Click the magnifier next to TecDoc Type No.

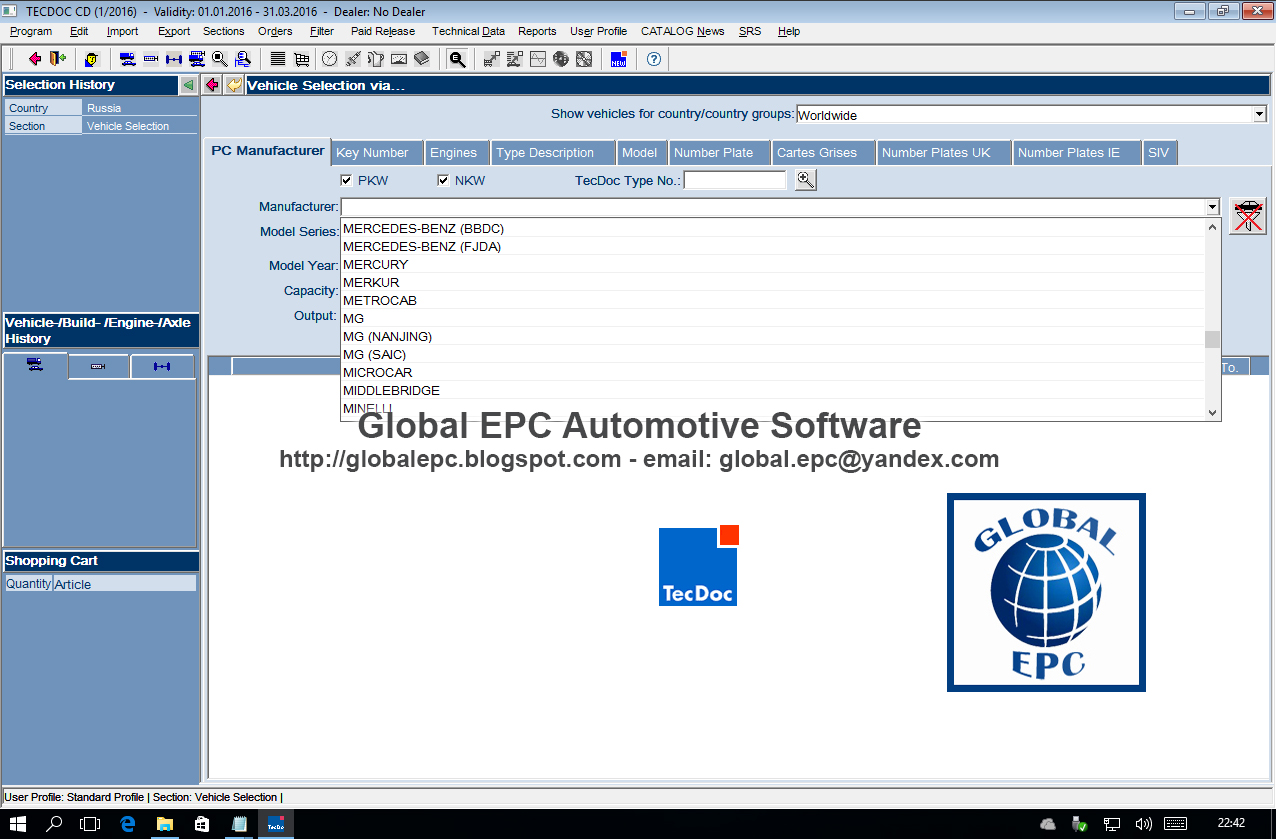(x=806, y=180)
